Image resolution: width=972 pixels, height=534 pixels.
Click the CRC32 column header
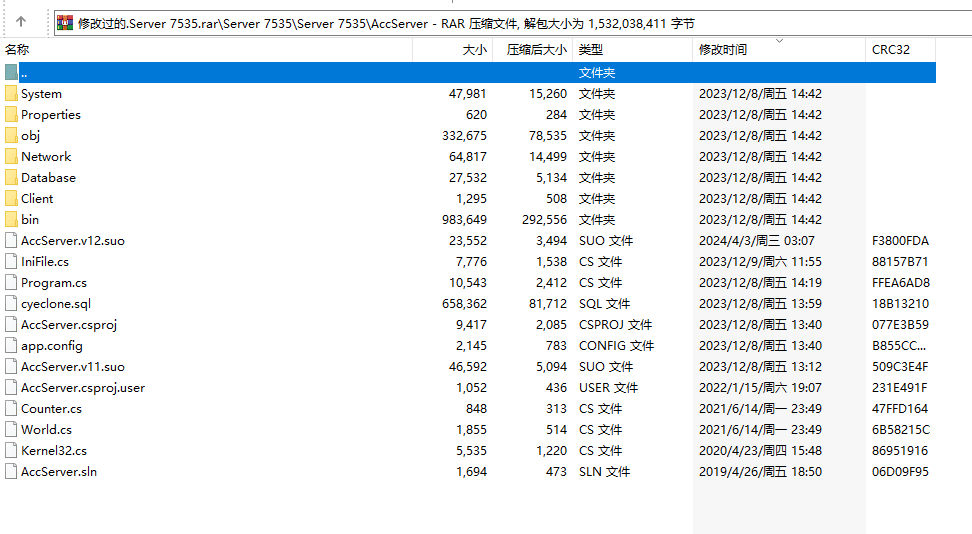[890, 50]
